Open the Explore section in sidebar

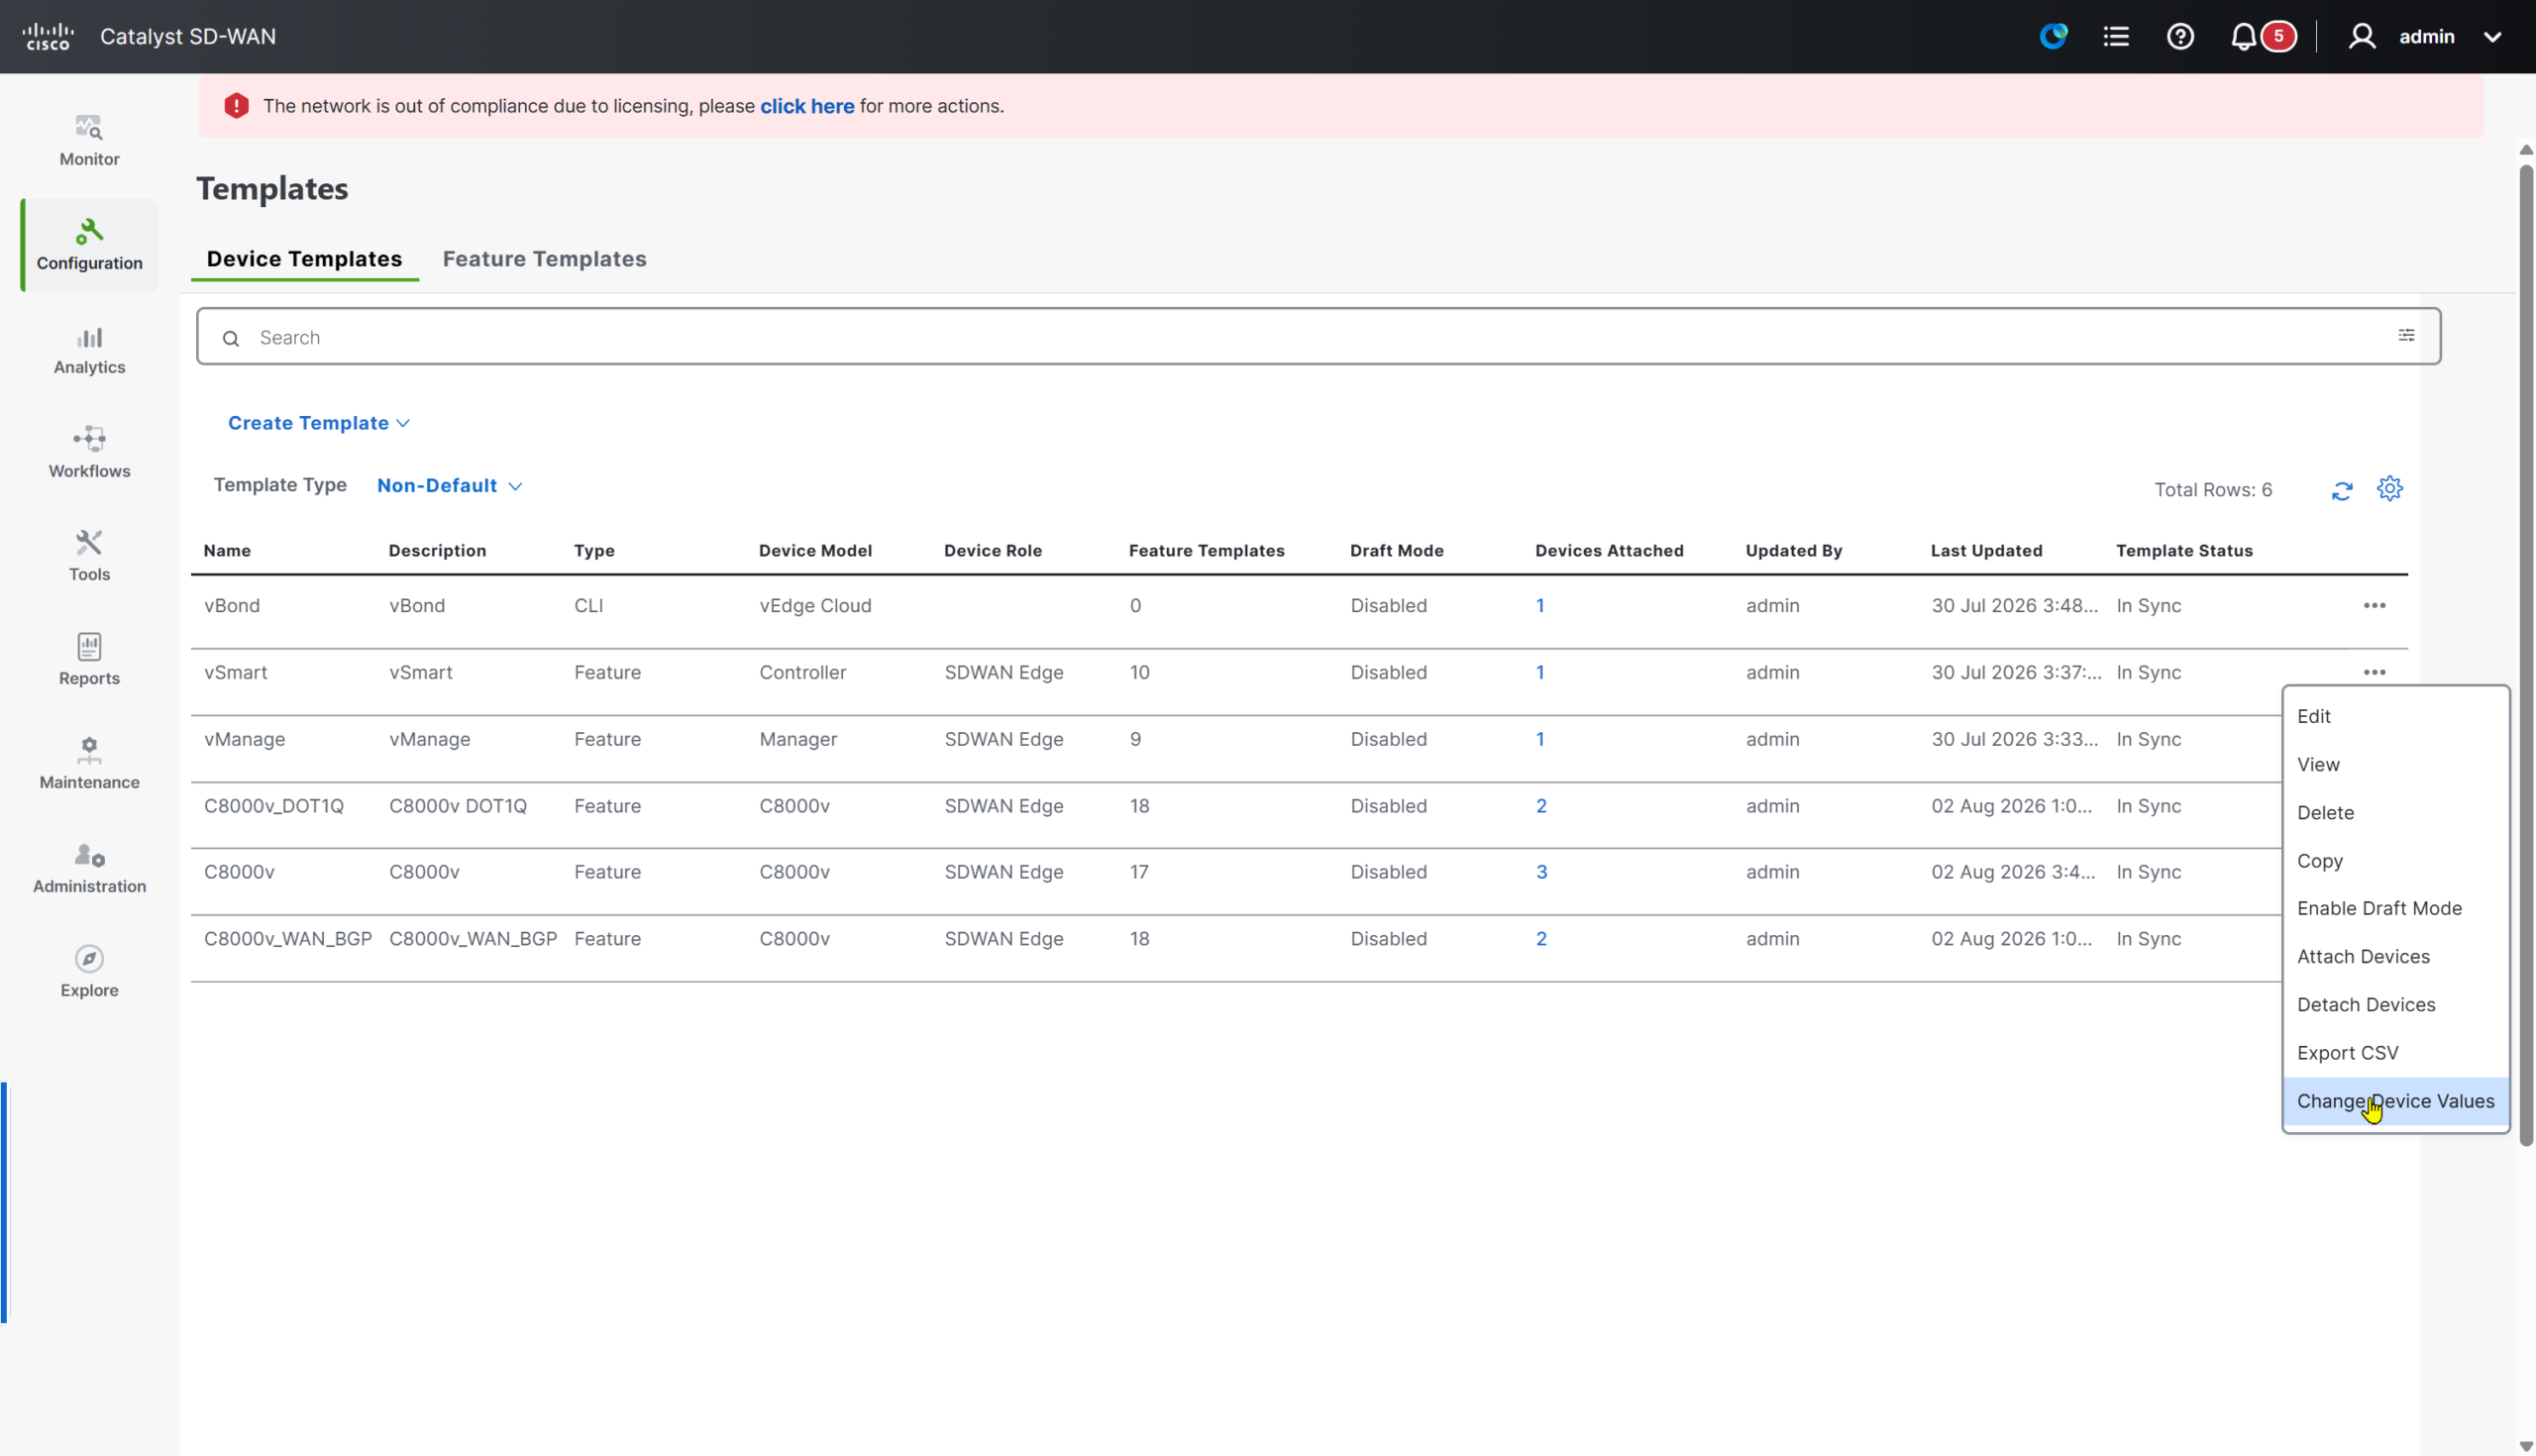89,972
